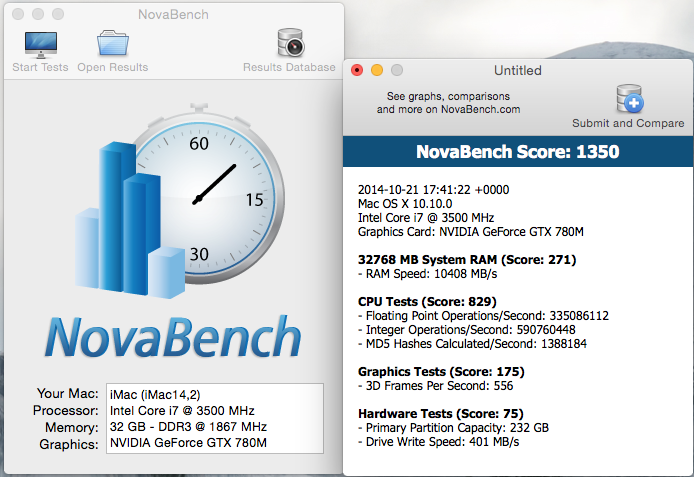694x477 pixels.
Task: Click 'NVIDIA GeForce GTX 780M' in info box
Action: [188, 442]
